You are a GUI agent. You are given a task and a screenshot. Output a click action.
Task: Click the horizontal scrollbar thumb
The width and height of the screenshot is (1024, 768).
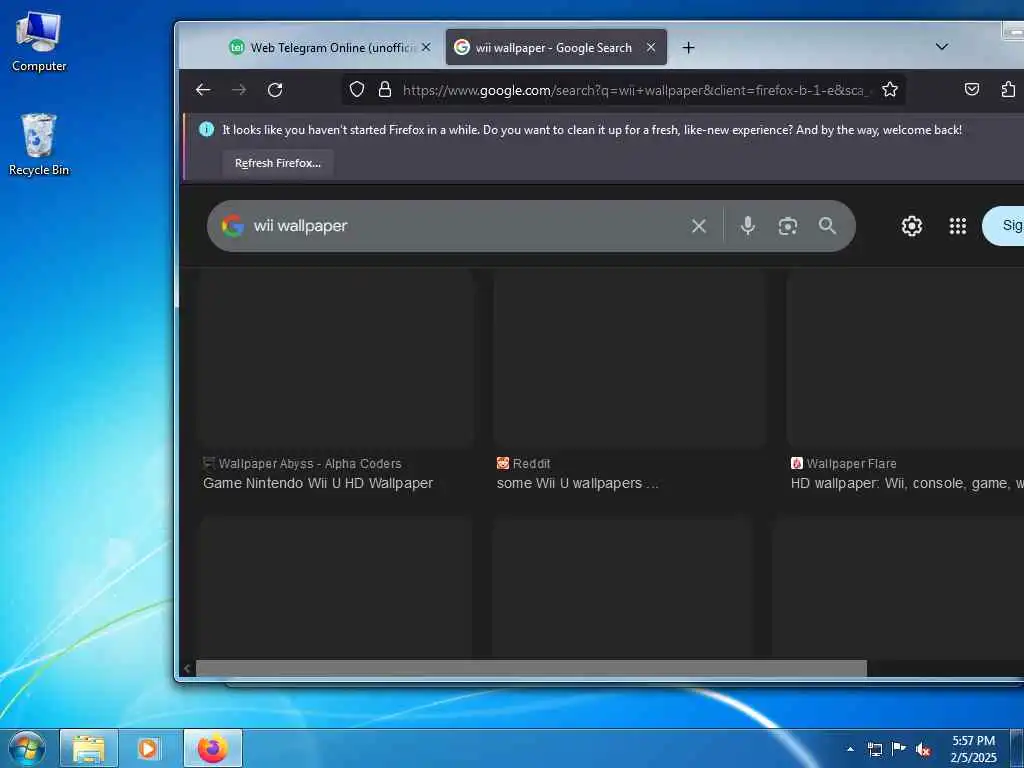click(x=532, y=668)
